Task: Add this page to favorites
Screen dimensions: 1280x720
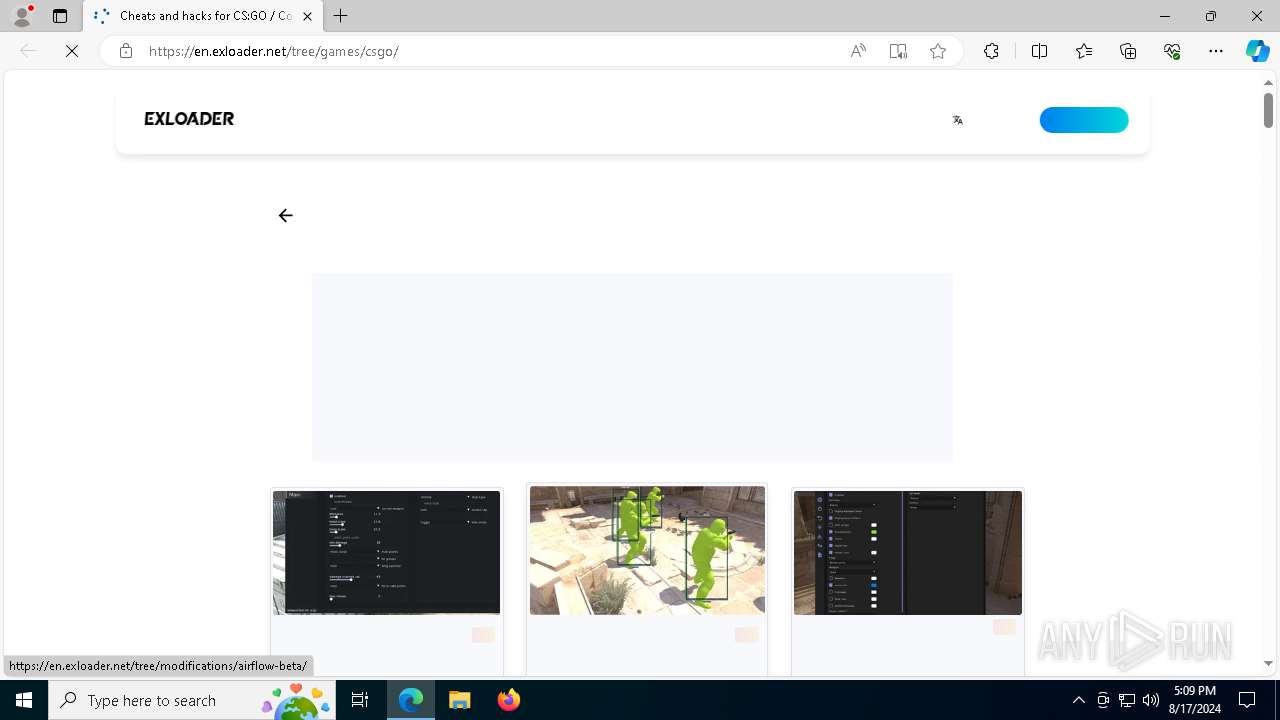Action: pyautogui.click(x=938, y=51)
